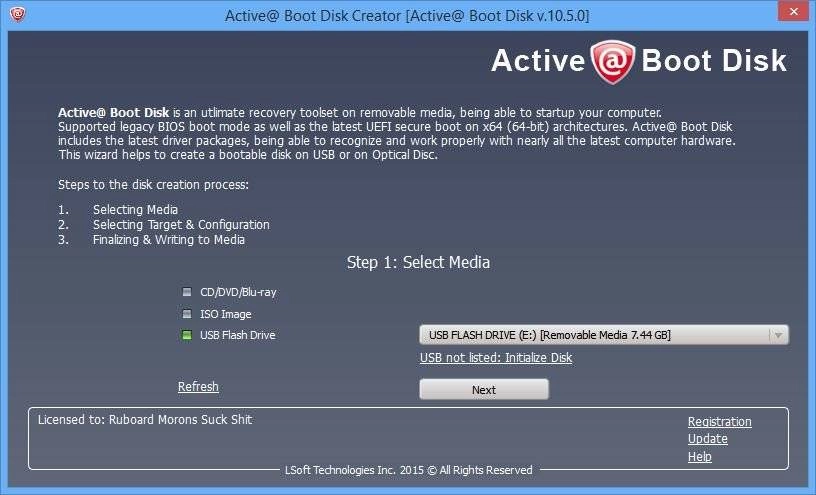
Task: Click the 'Selecting Media' step text
Action: tap(135, 209)
